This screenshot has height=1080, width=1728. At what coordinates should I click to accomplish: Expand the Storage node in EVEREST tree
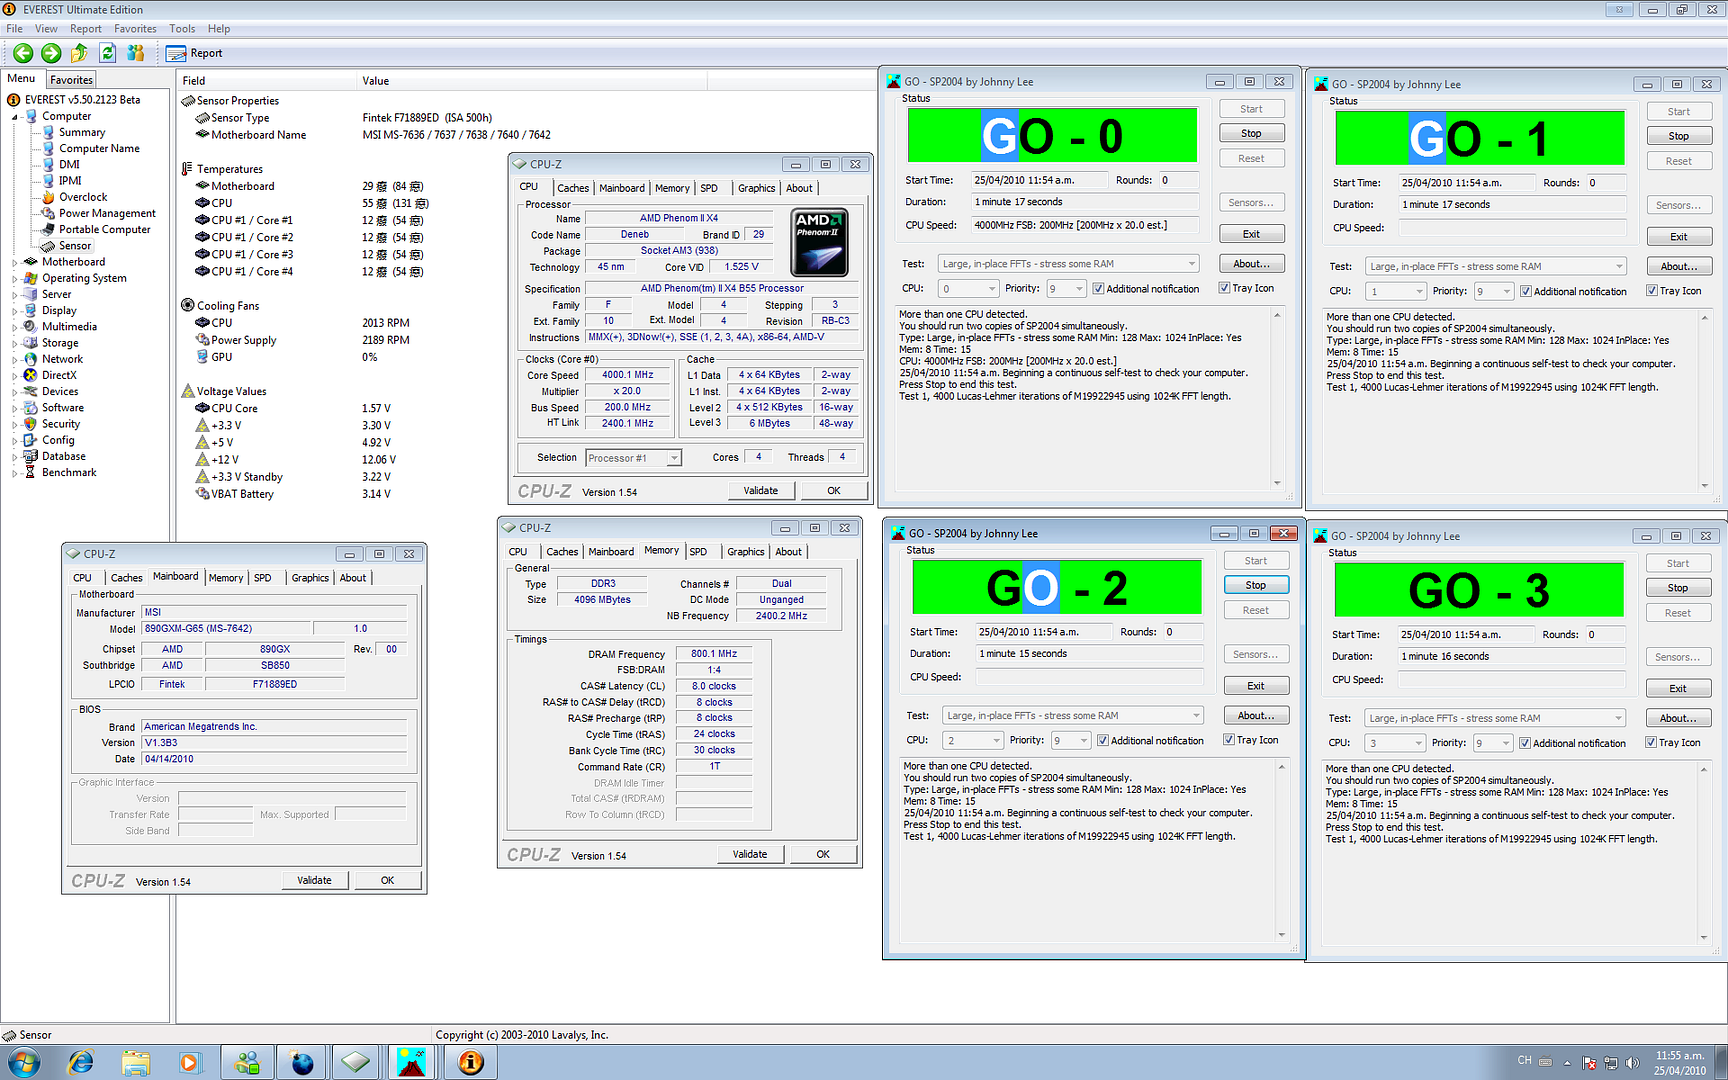pos(15,343)
